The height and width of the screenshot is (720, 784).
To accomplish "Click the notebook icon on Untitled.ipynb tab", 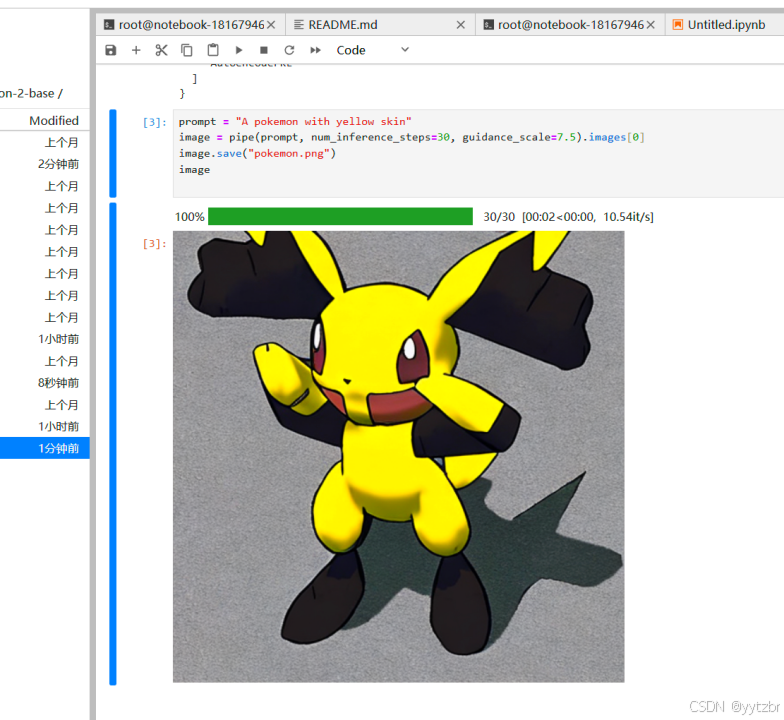I will 678,24.
